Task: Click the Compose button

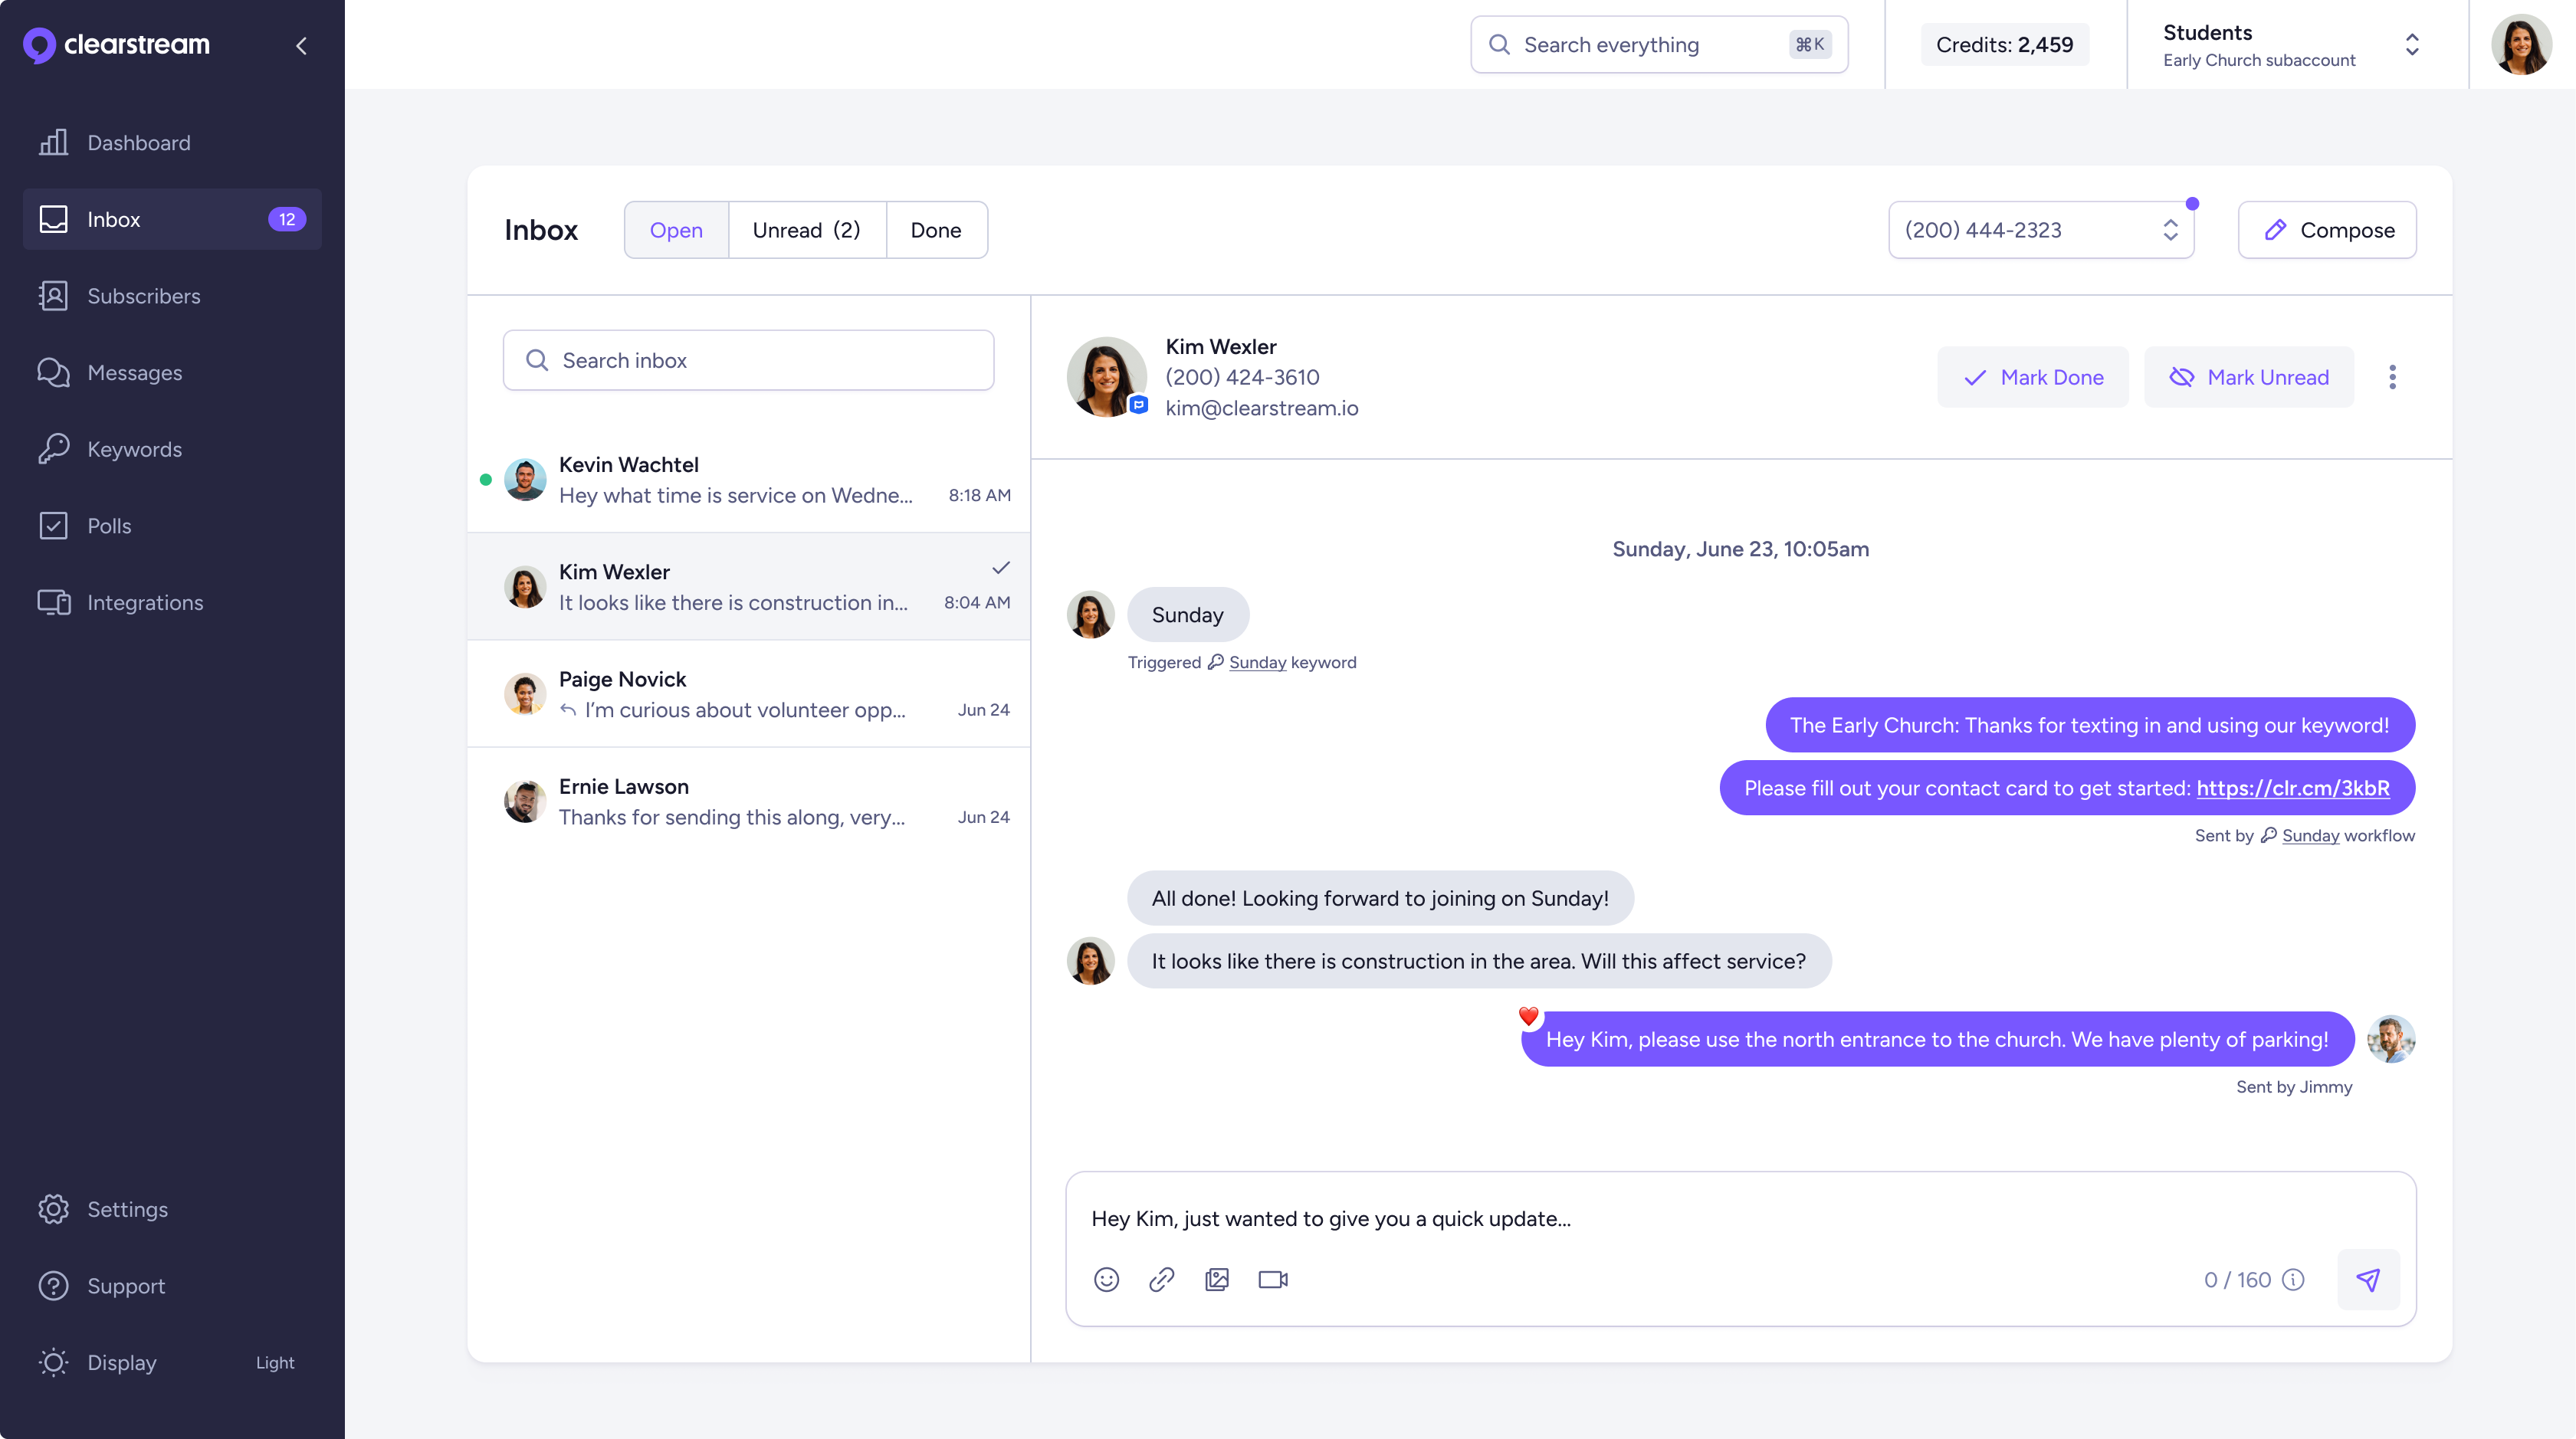Action: point(2327,230)
